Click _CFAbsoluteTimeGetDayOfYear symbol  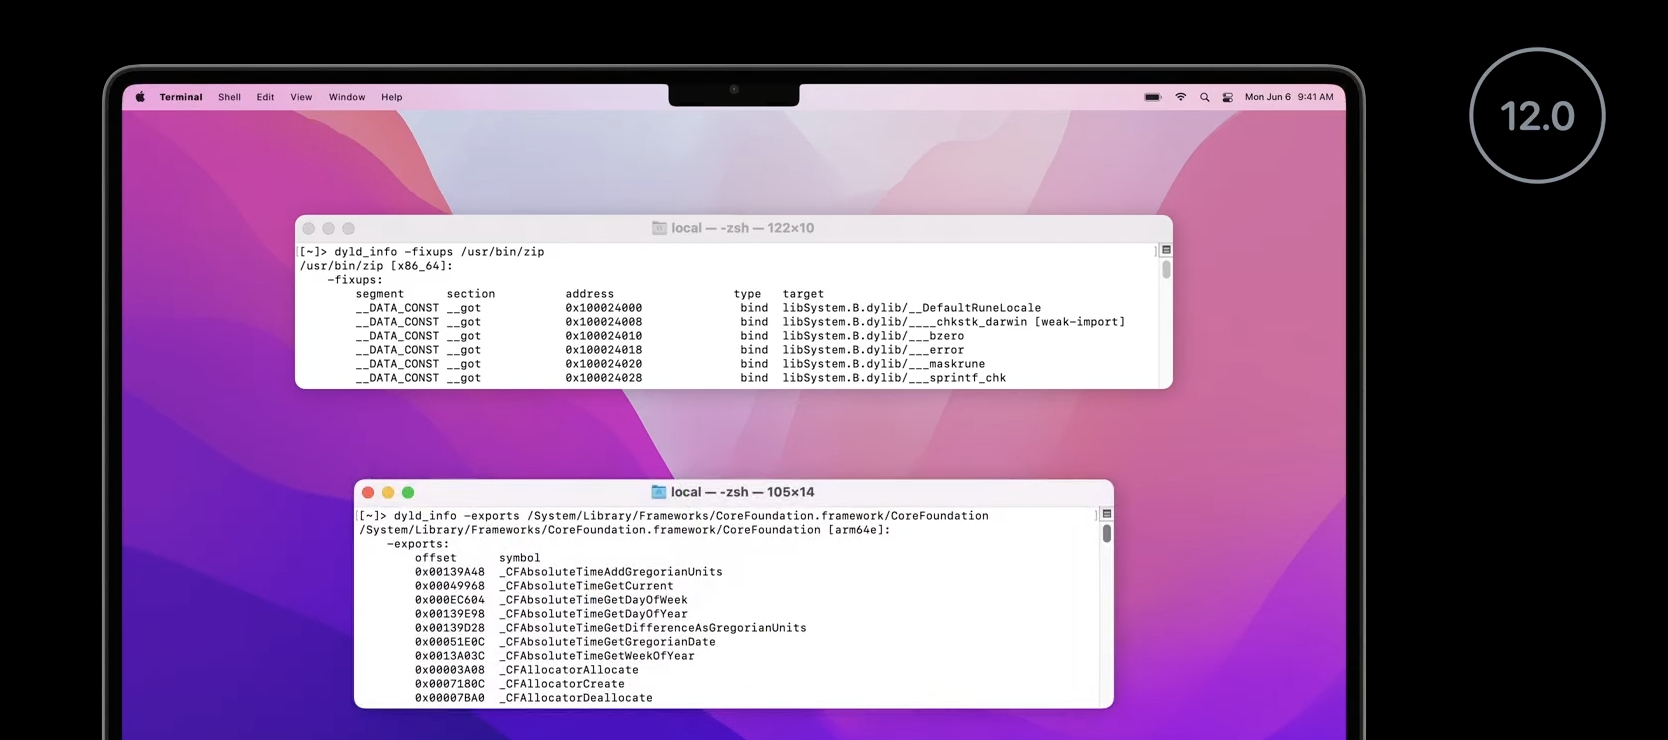pos(593,614)
